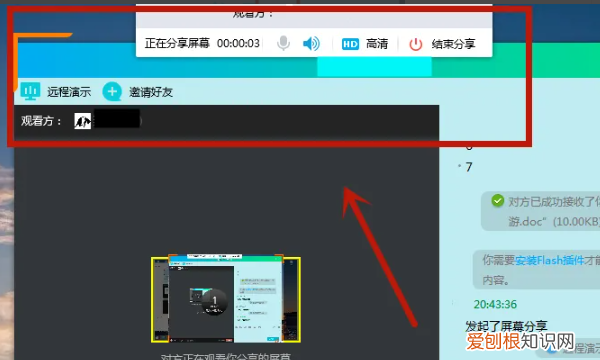Screen dimensions: 600x360
Task: Toggle the speaker sound icon
Action: click(x=311, y=44)
